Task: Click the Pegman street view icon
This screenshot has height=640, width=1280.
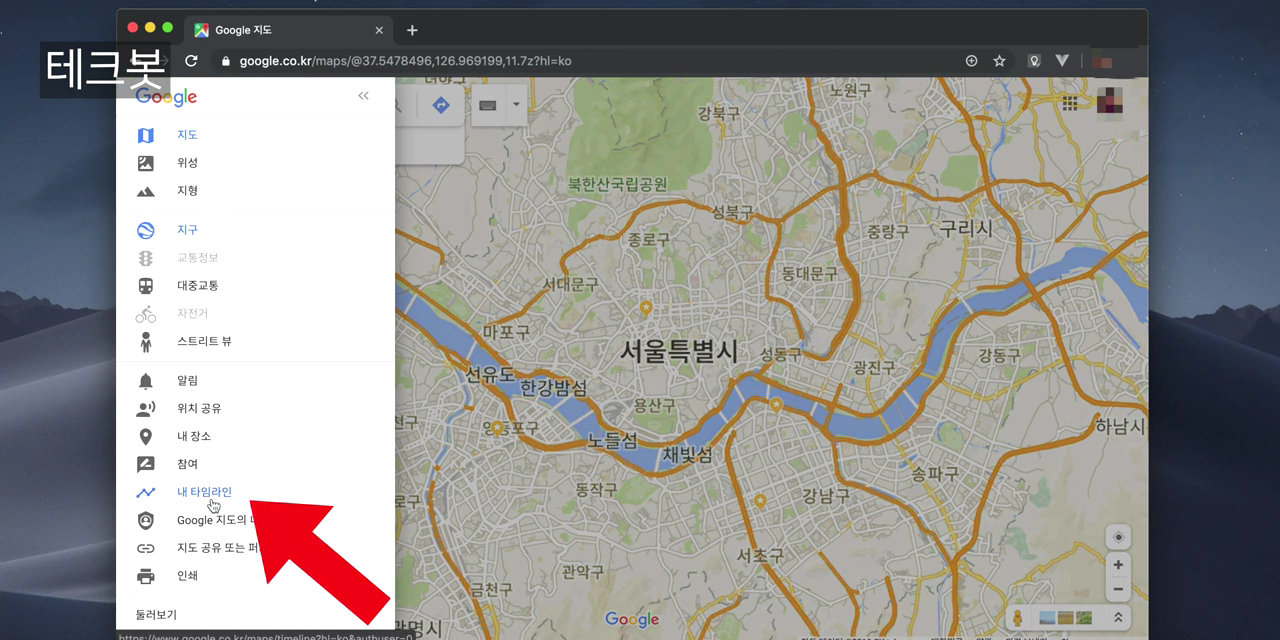Action: click(1019, 618)
